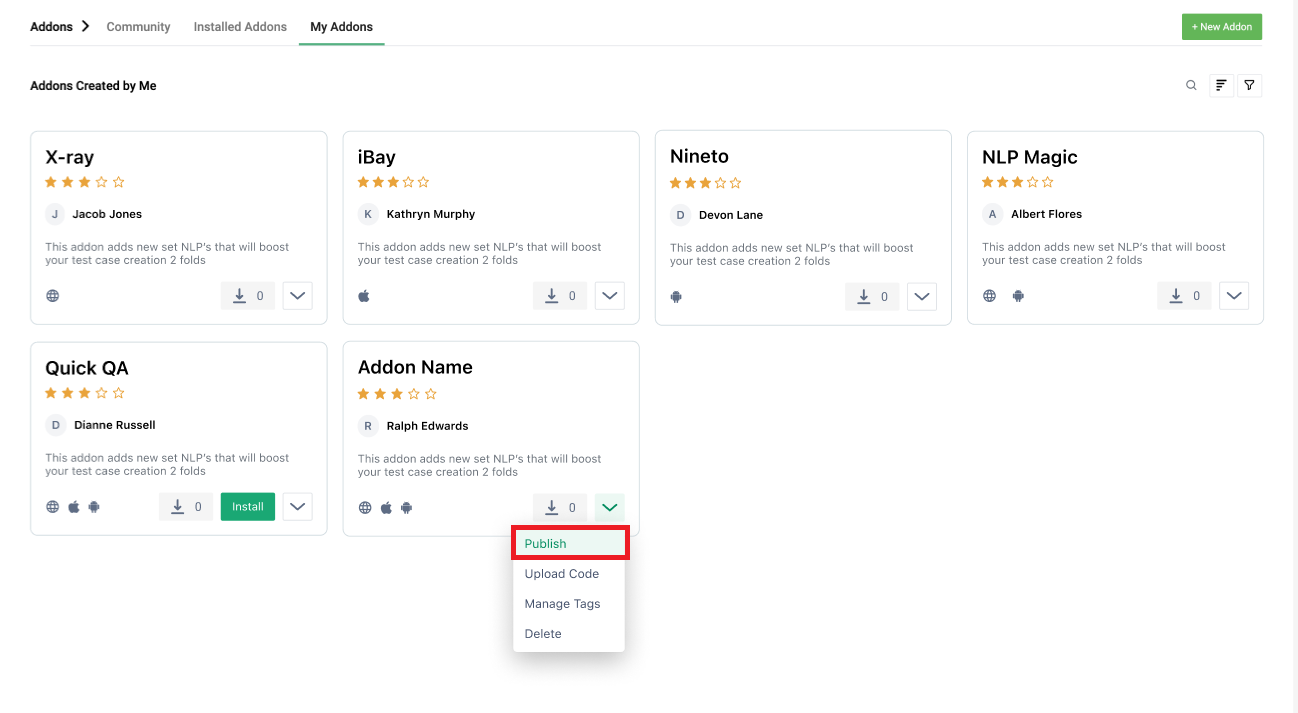Select Jacob Jones avatar on X-ray card

[54, 214]
